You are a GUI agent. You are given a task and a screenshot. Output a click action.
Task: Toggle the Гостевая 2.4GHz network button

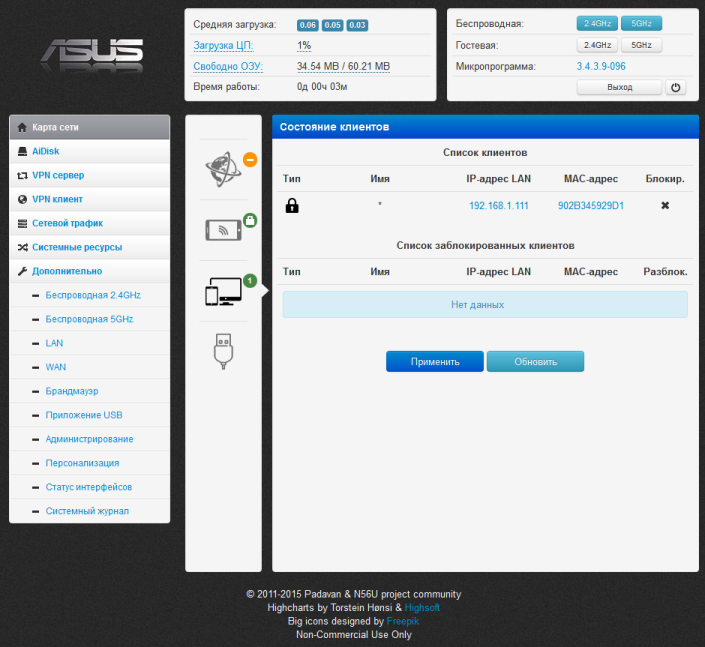pyautogui.click(x=597, y=45)
